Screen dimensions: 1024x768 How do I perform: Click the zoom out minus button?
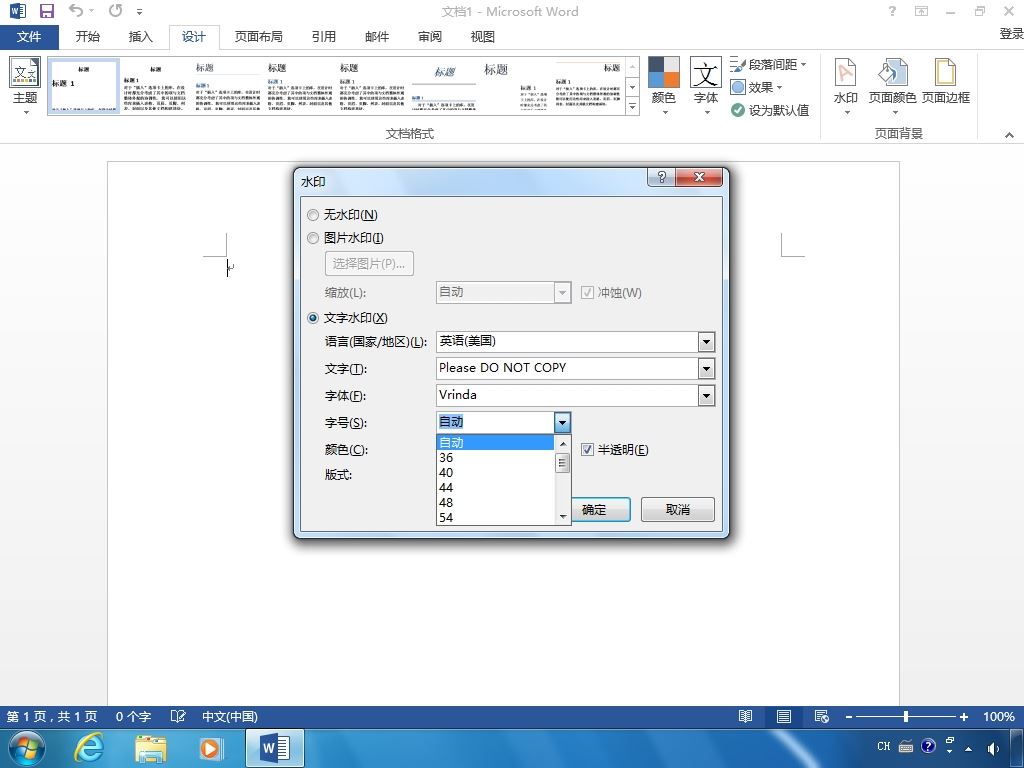coord(849,717)
